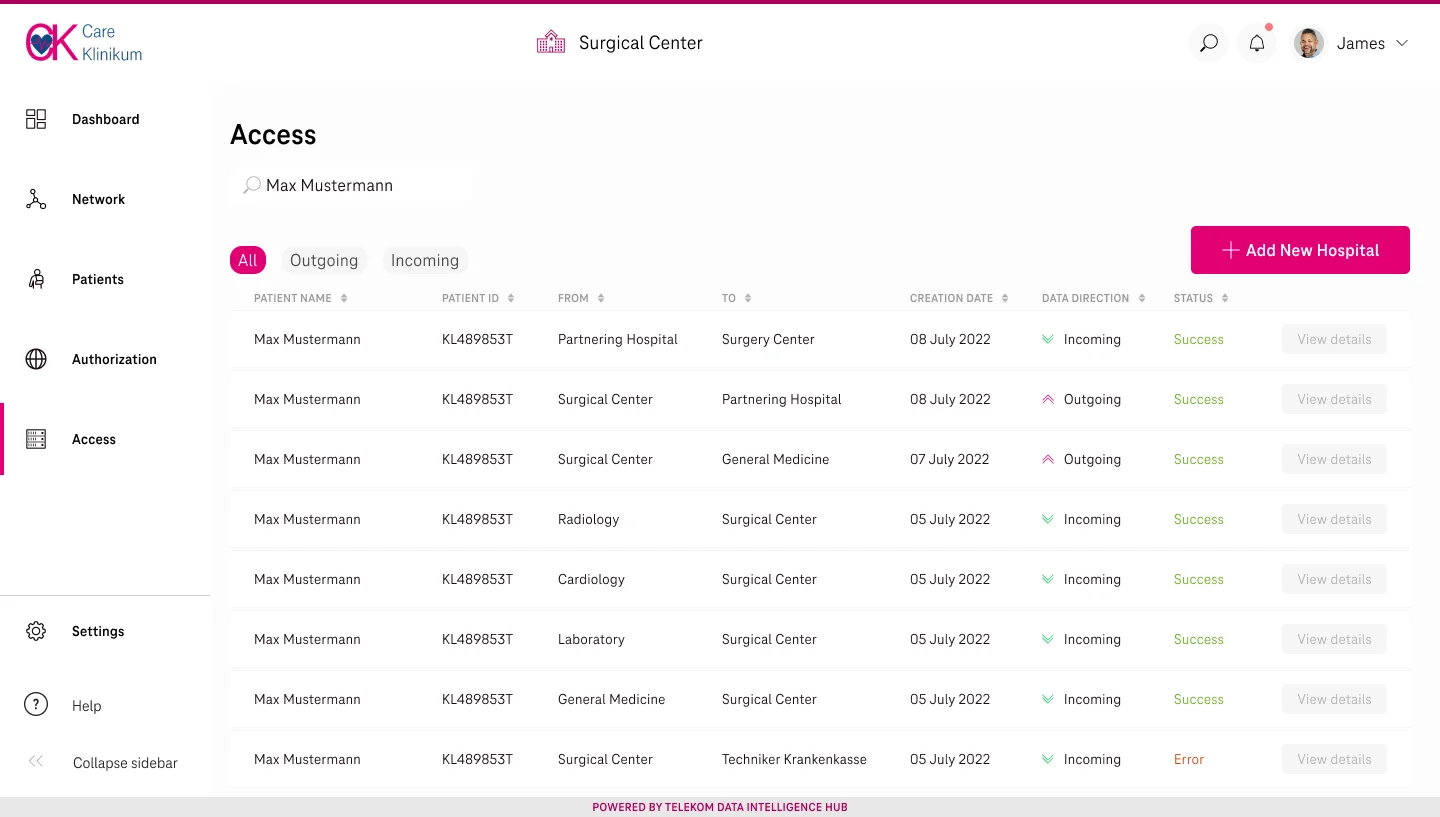The image size is (1440, 817).
Task: Click the Patients person icon
Action: click(36, 279)
